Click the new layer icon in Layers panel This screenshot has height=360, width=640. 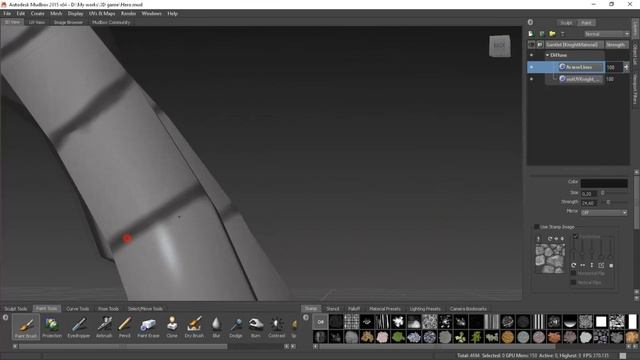pos(531,34)
